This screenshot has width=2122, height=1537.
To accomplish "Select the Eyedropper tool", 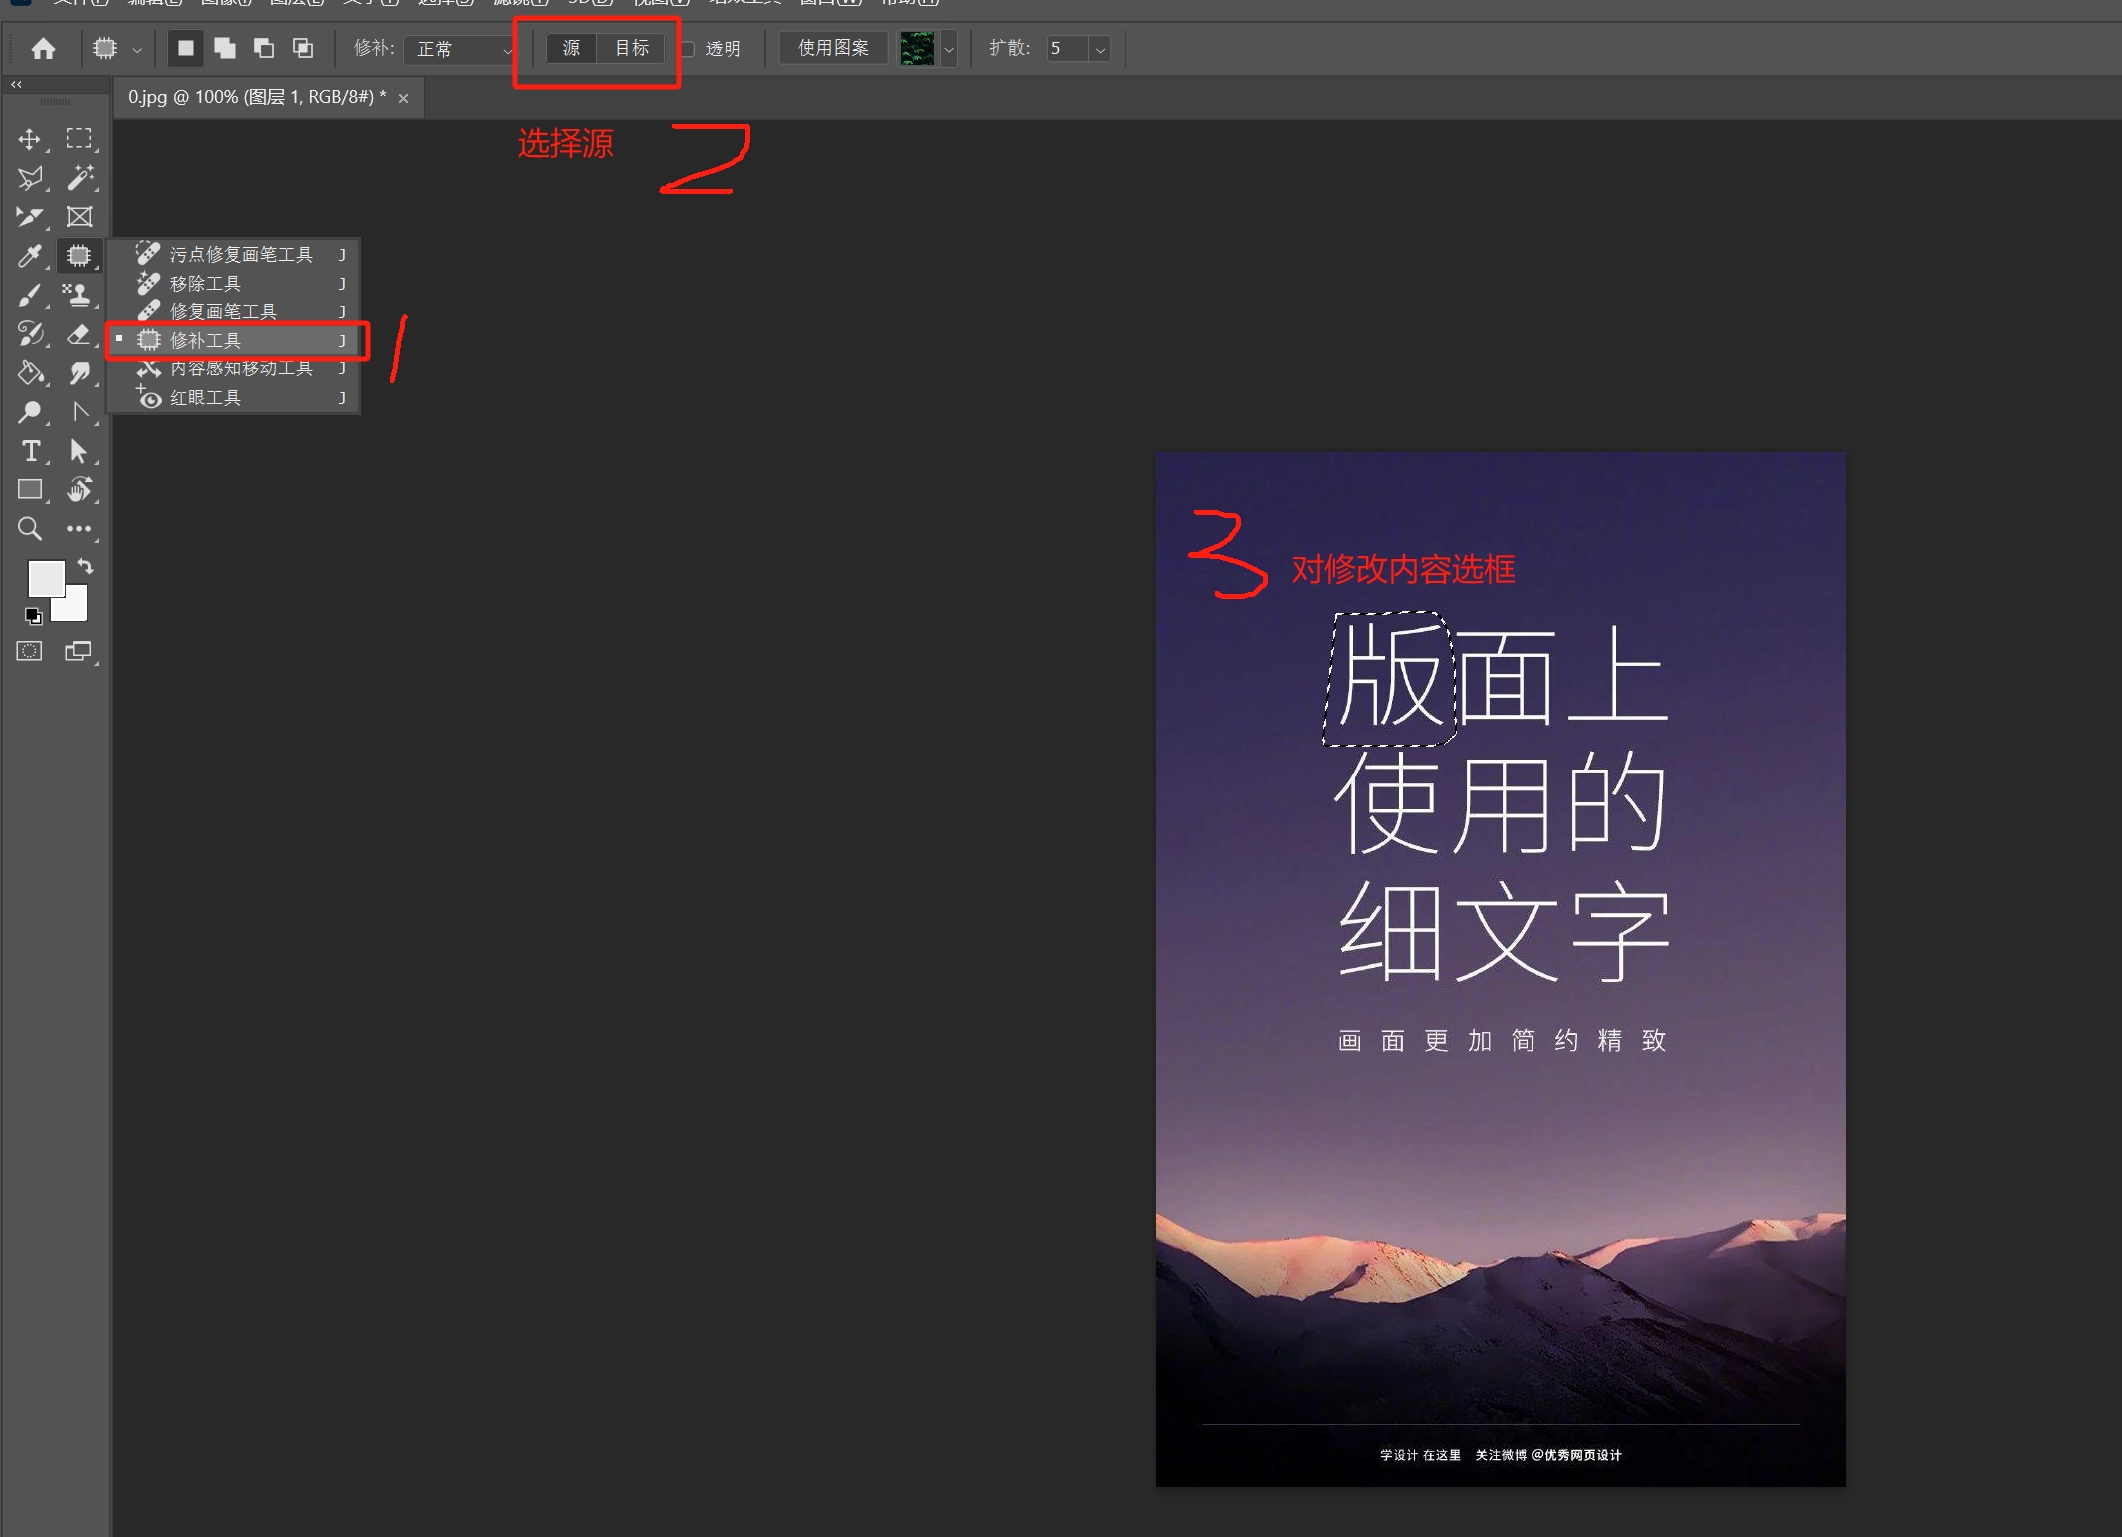I will coord(30,256).
